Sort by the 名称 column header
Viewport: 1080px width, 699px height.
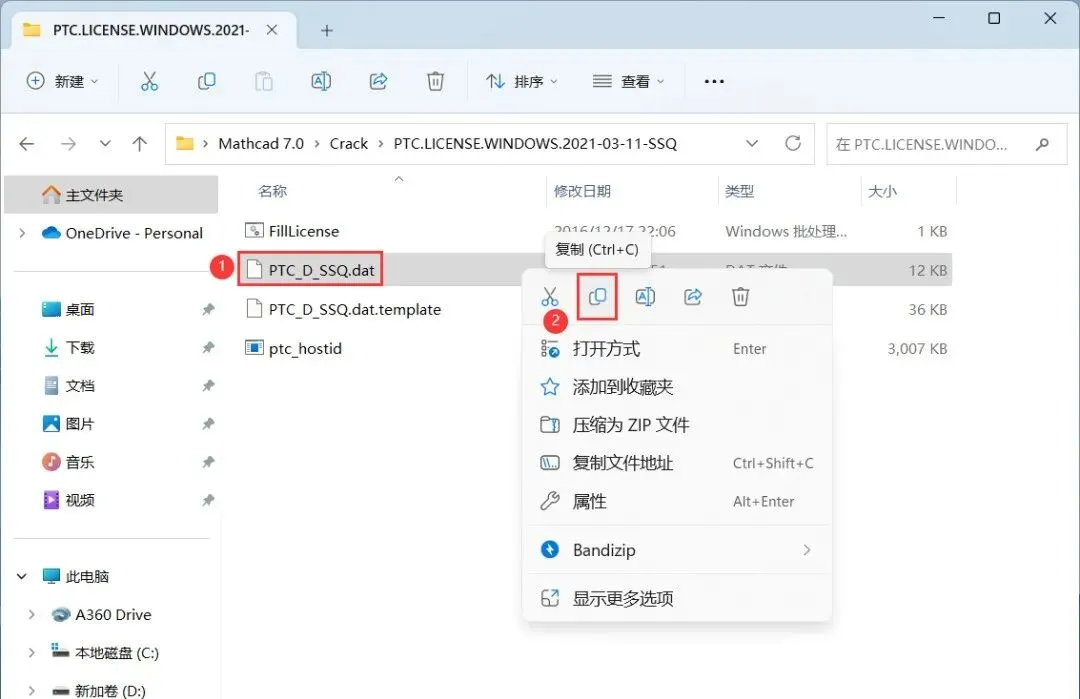click(x=273, y=191)
